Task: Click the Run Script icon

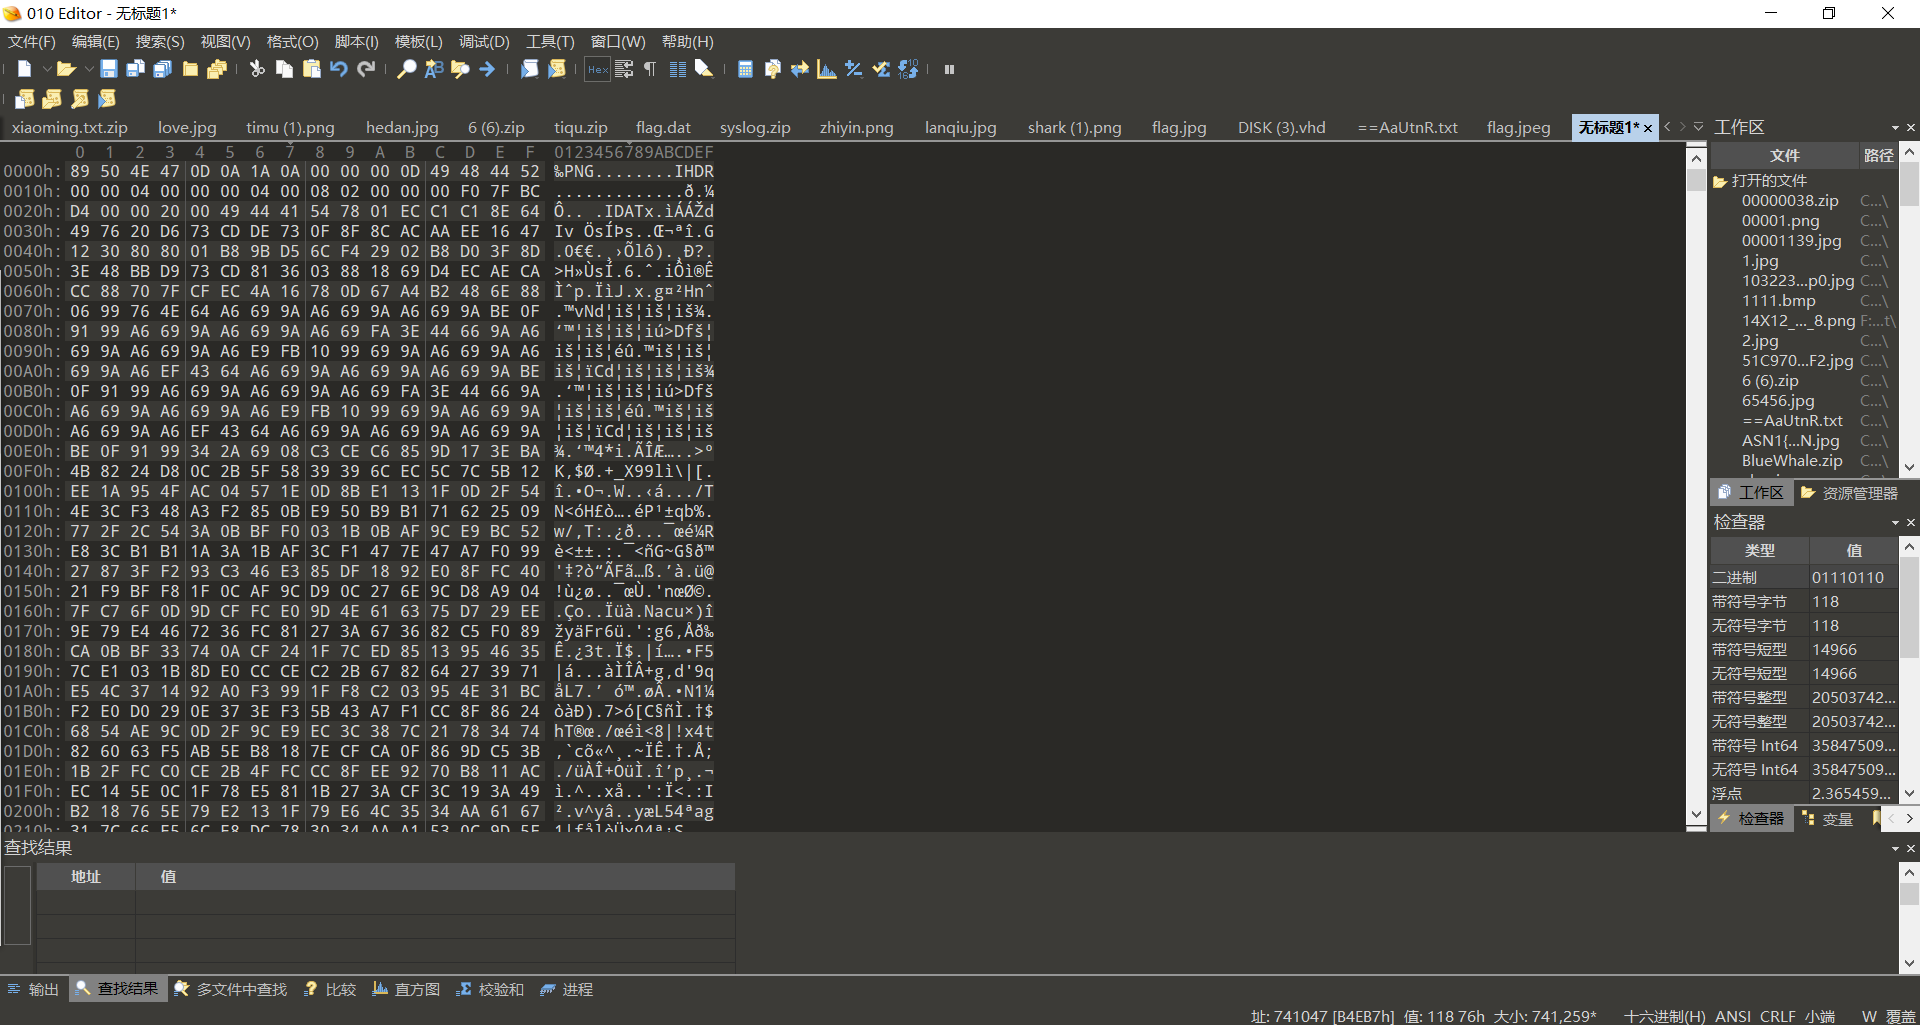Action: click(x=530, y=69)
